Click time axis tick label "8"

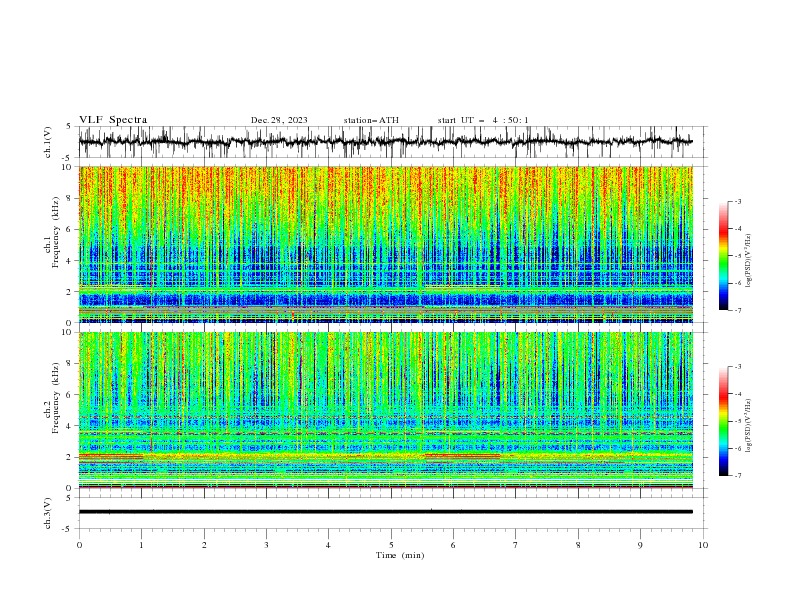click(x=578, y=545)
